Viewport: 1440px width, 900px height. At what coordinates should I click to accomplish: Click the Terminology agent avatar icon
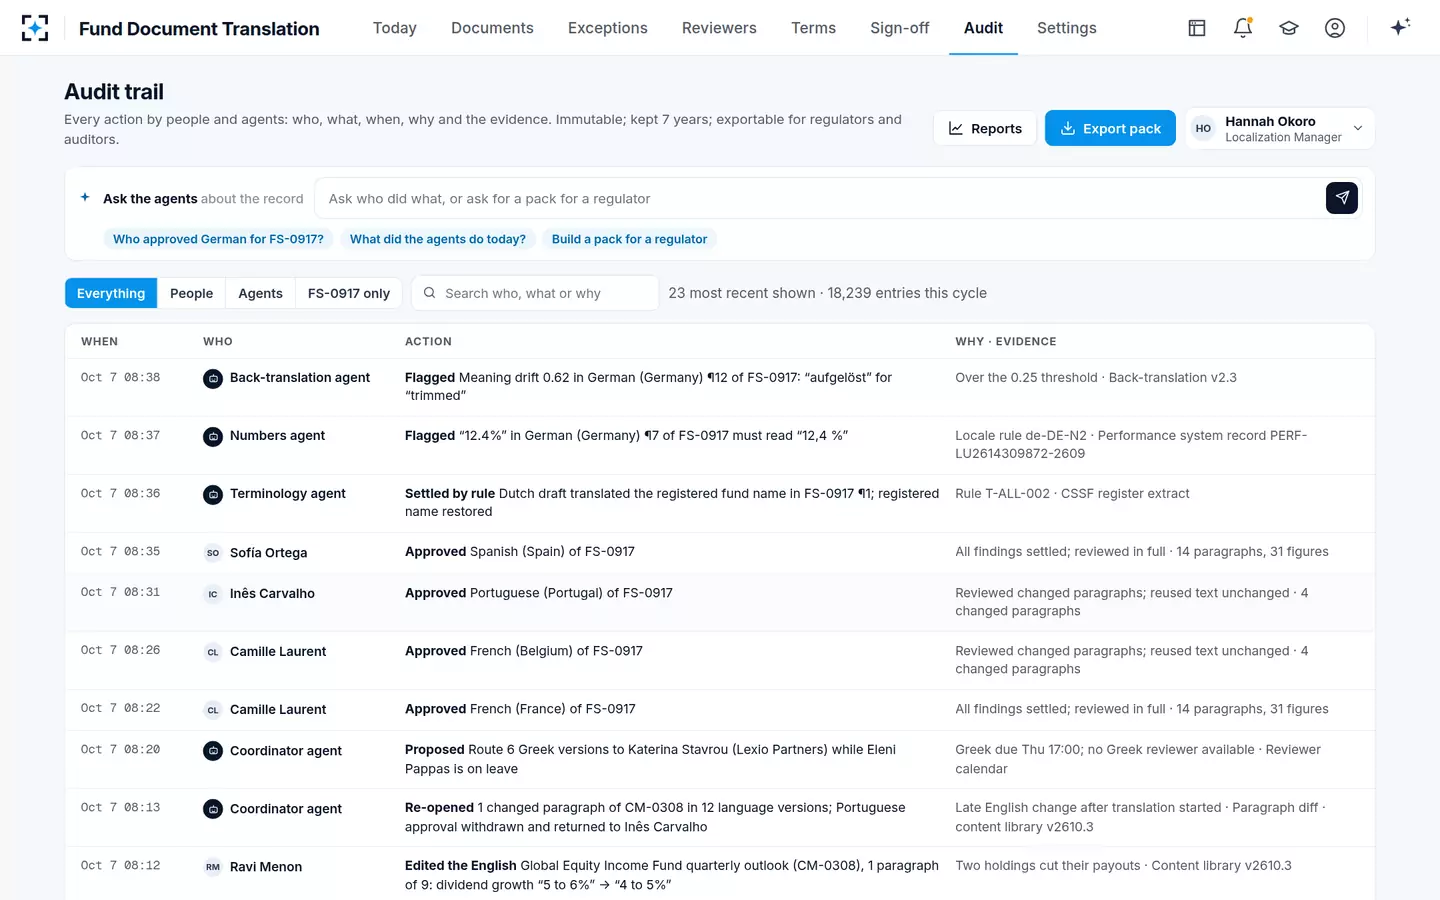pos(213,494)
